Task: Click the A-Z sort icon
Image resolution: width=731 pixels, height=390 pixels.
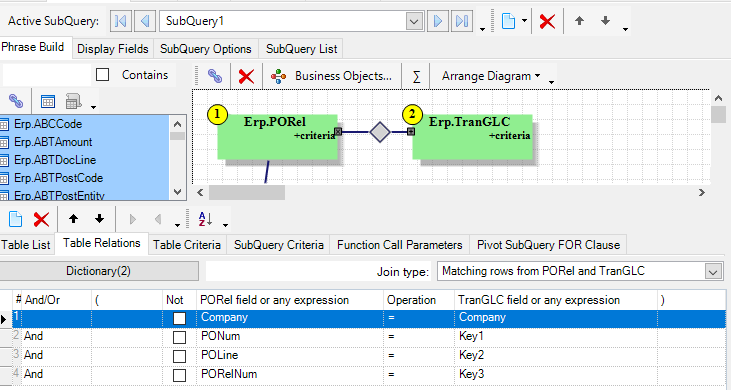Action: pos(205,219)
